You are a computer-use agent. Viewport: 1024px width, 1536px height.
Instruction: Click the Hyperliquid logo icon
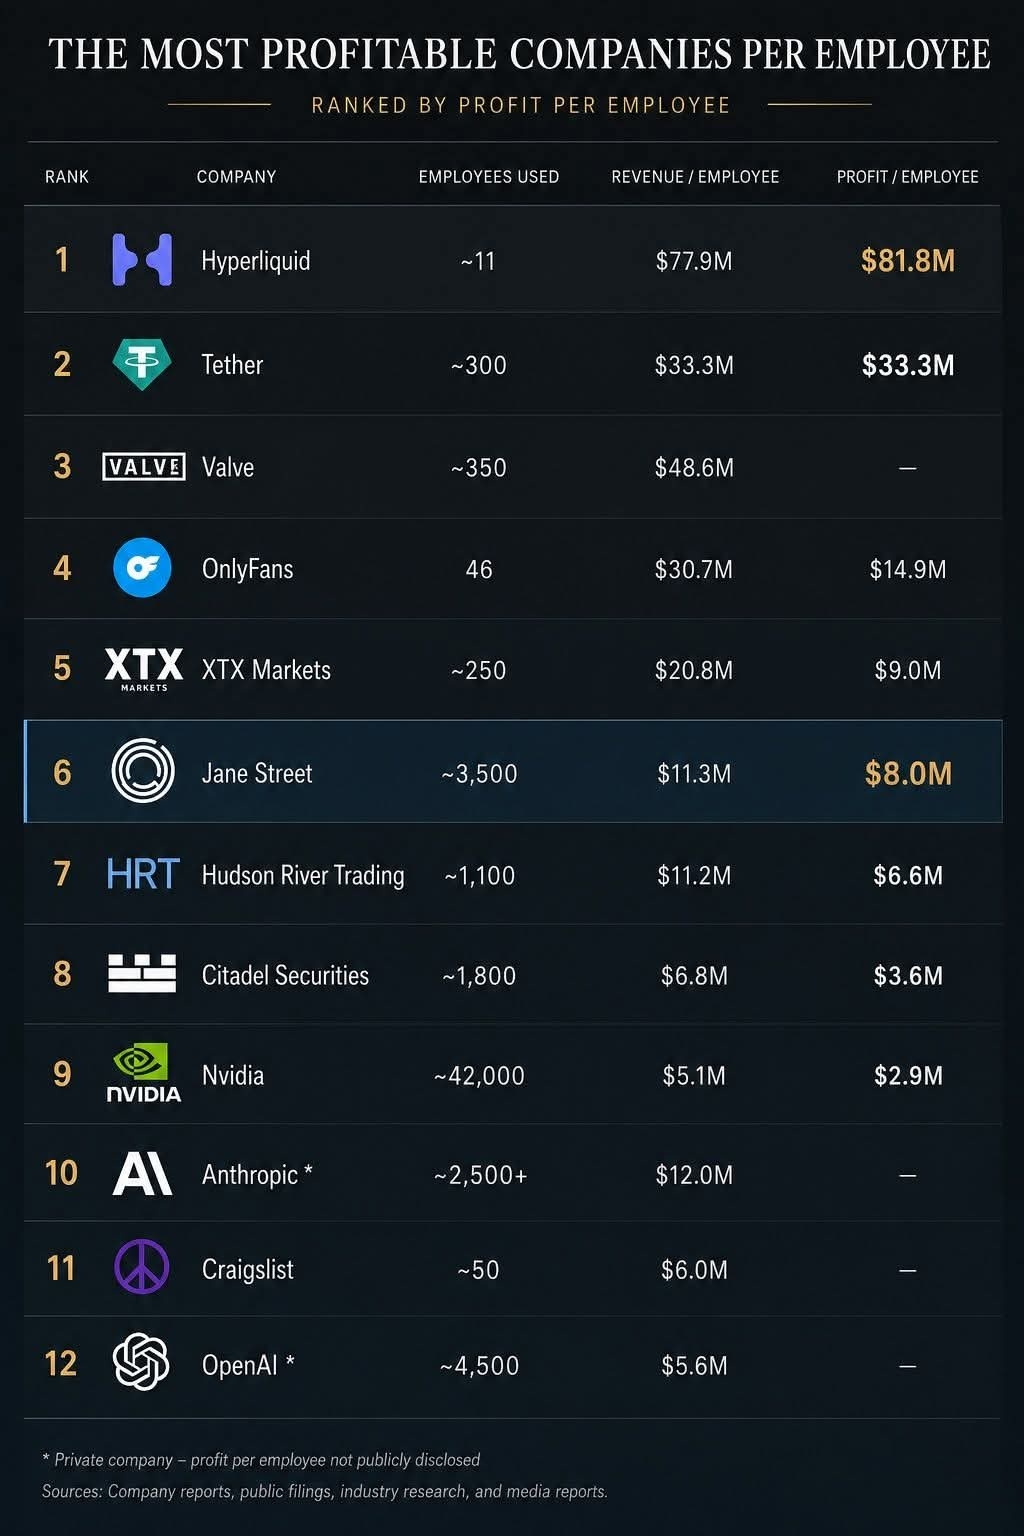pyautogui.click(x=142, y=260)
